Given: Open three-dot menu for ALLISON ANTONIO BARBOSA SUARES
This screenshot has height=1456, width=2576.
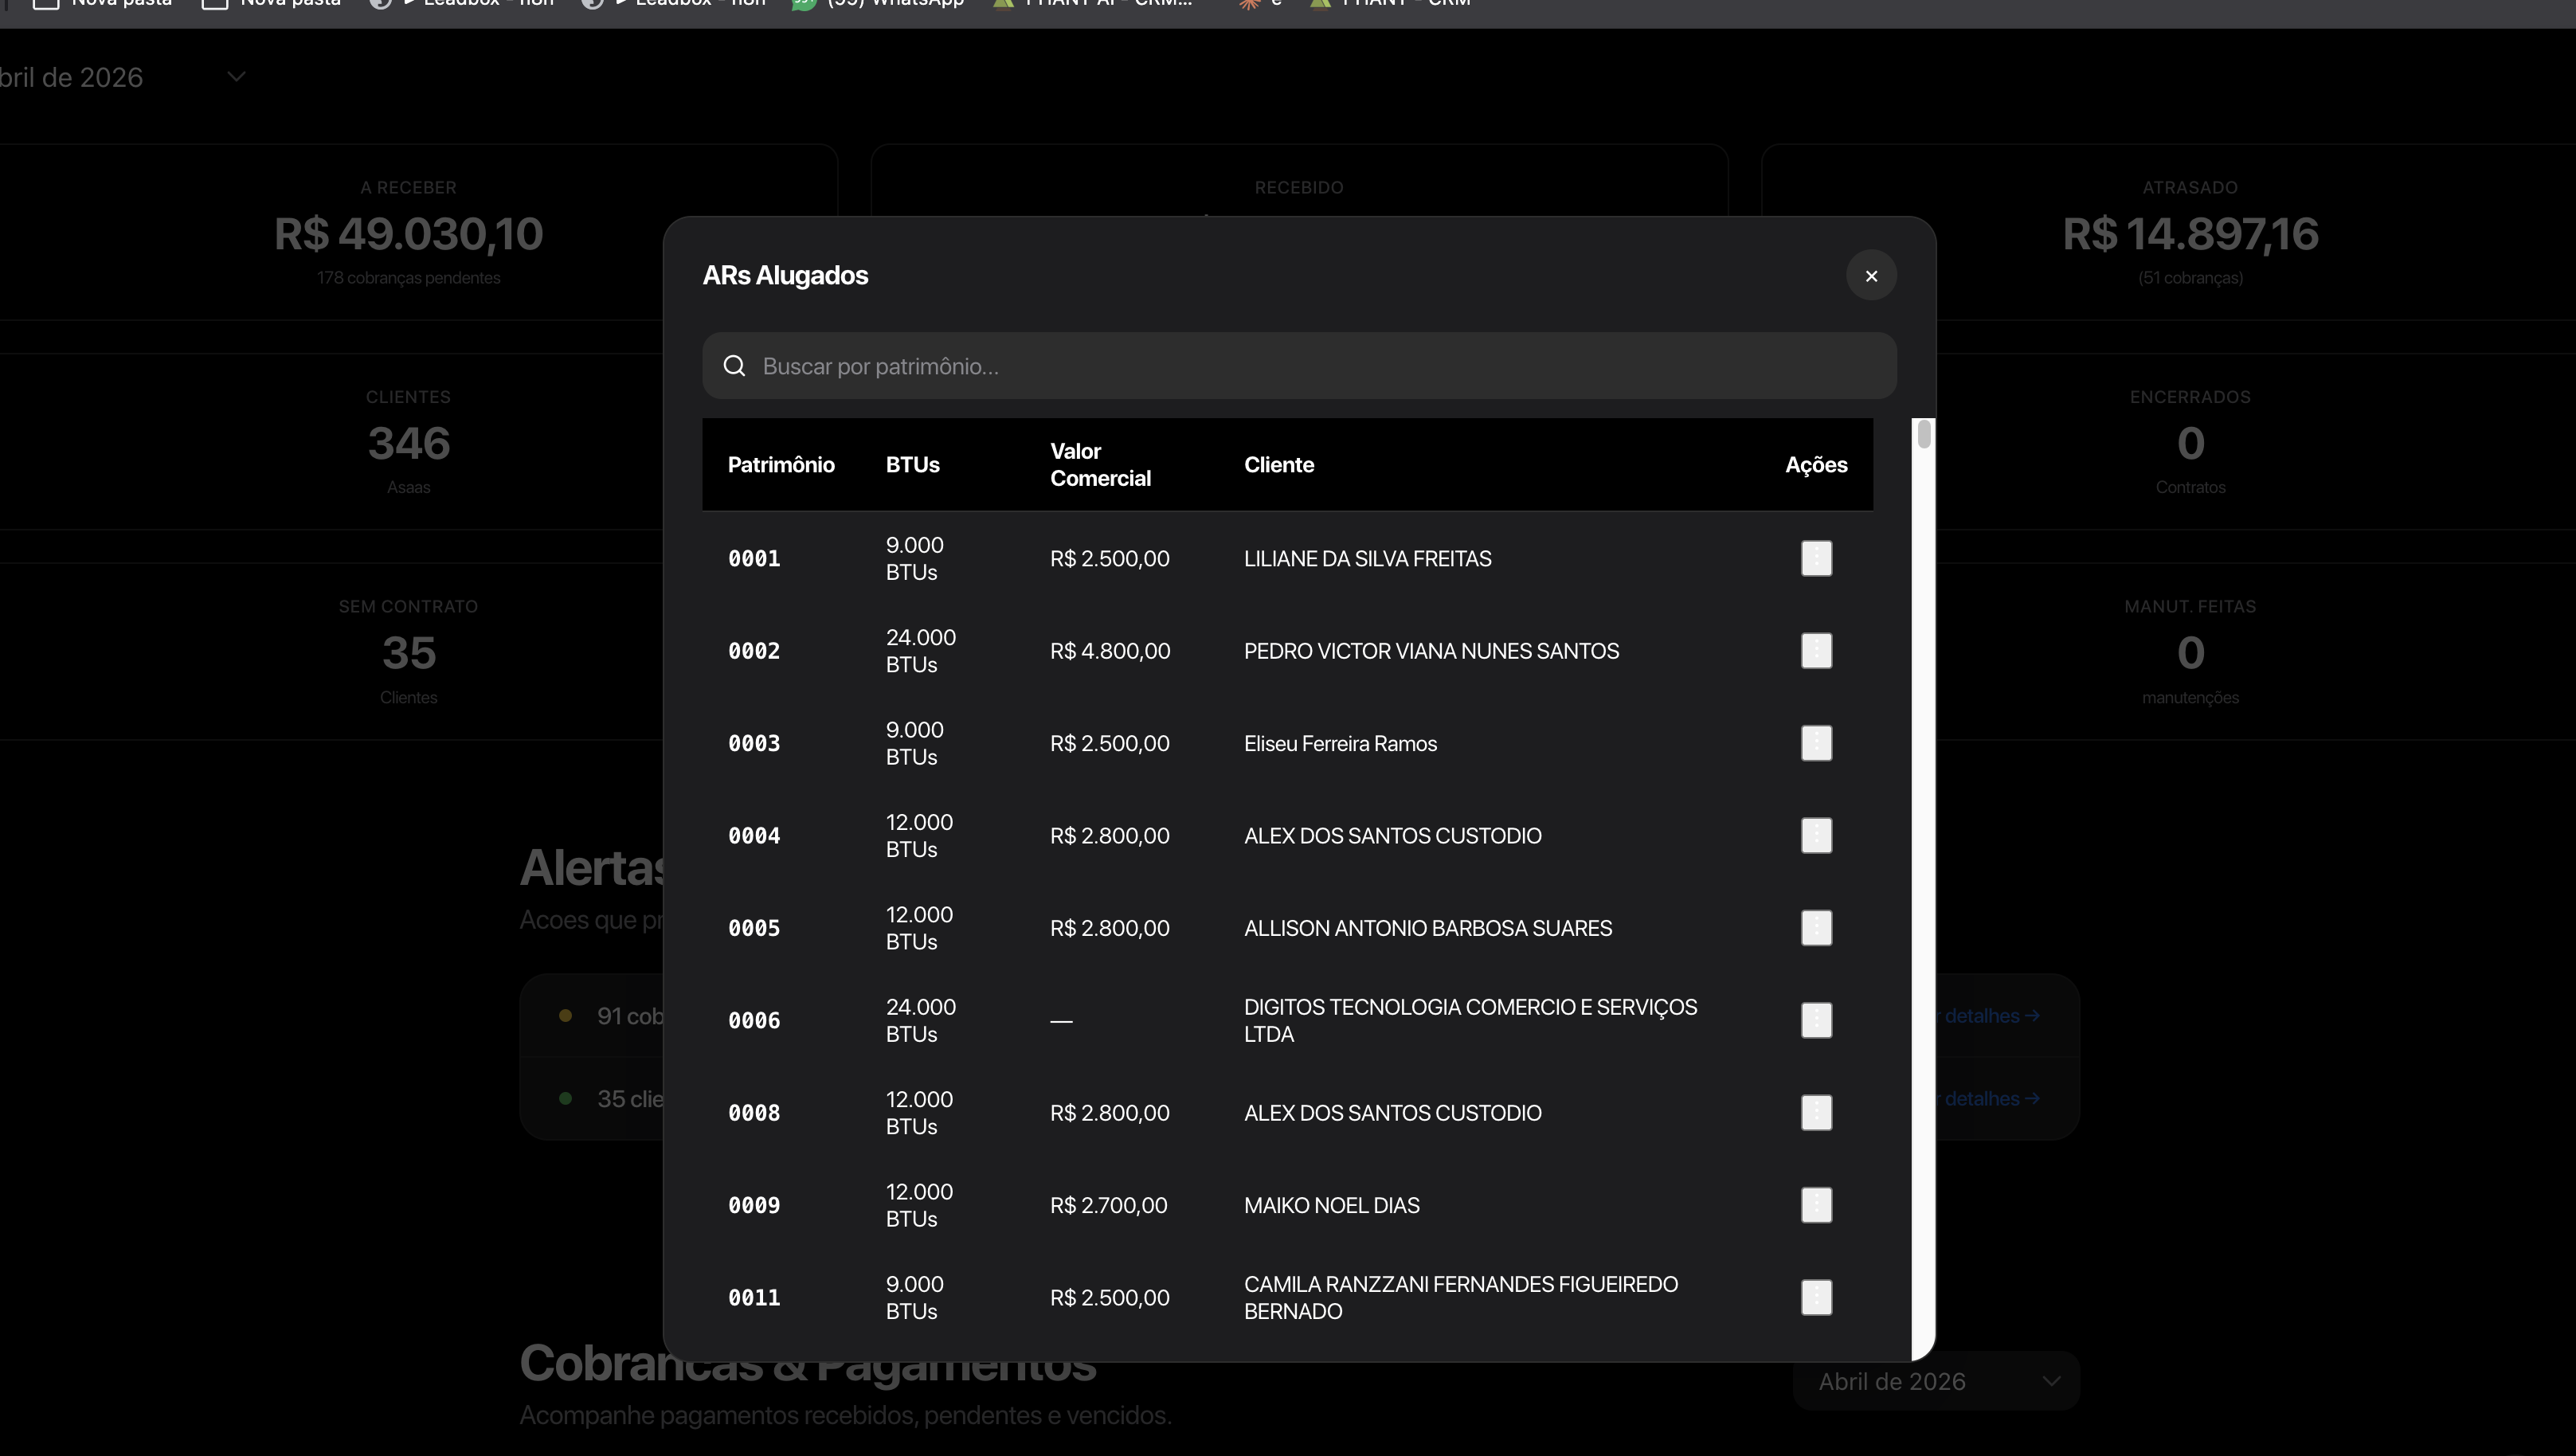Looking at the screenshot, I should click(1816, 928).
